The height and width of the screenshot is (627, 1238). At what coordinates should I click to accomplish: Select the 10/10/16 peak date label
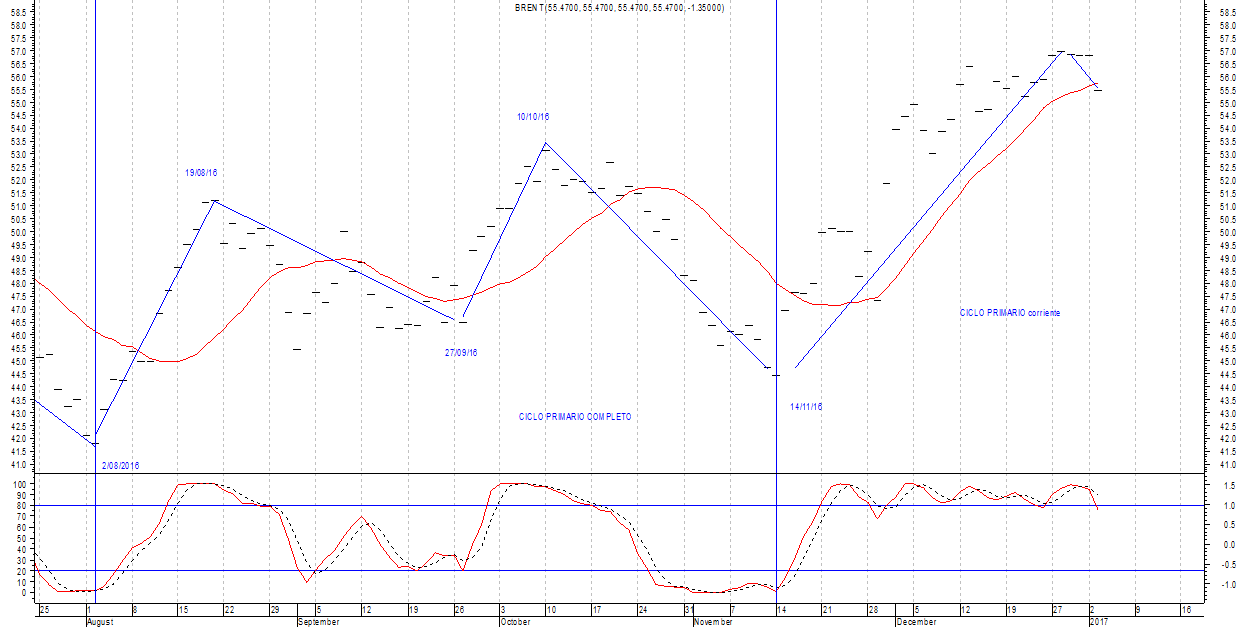point(533,117)
